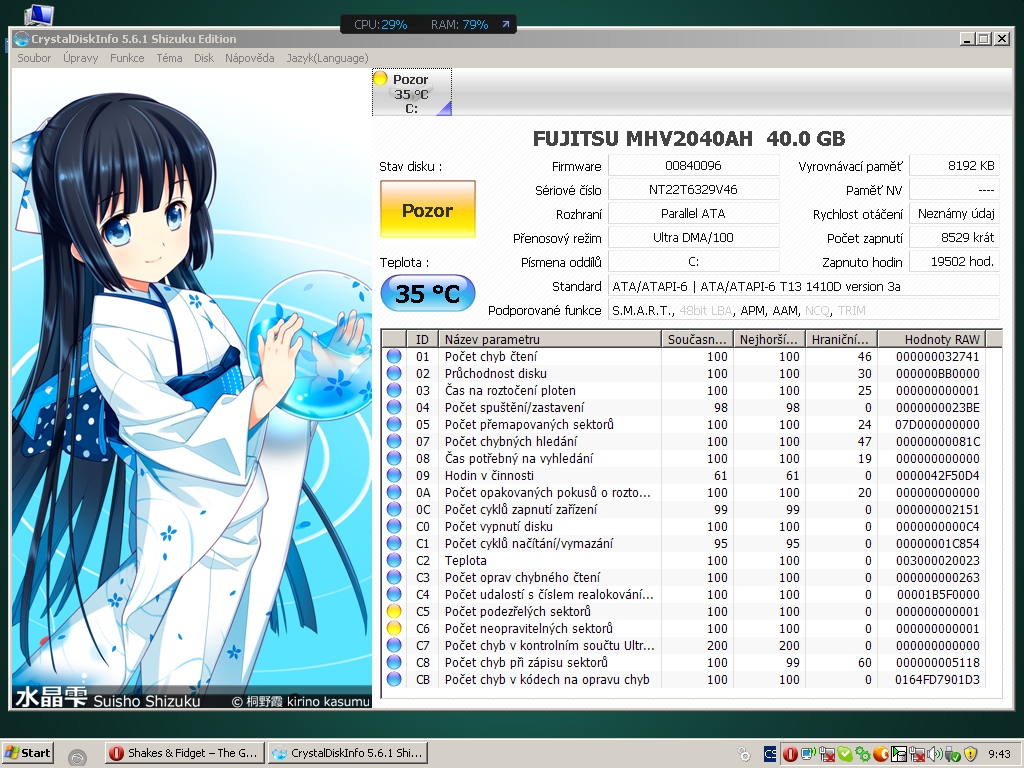Open the Téma menu

coord(169,58)
